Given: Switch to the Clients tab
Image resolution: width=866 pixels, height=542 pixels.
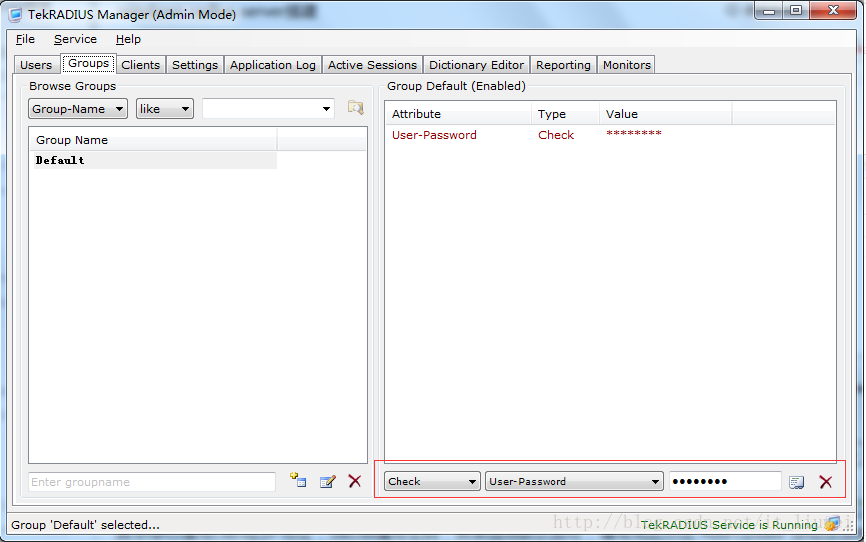Looking at the screenshot, I should coord(141,65).
